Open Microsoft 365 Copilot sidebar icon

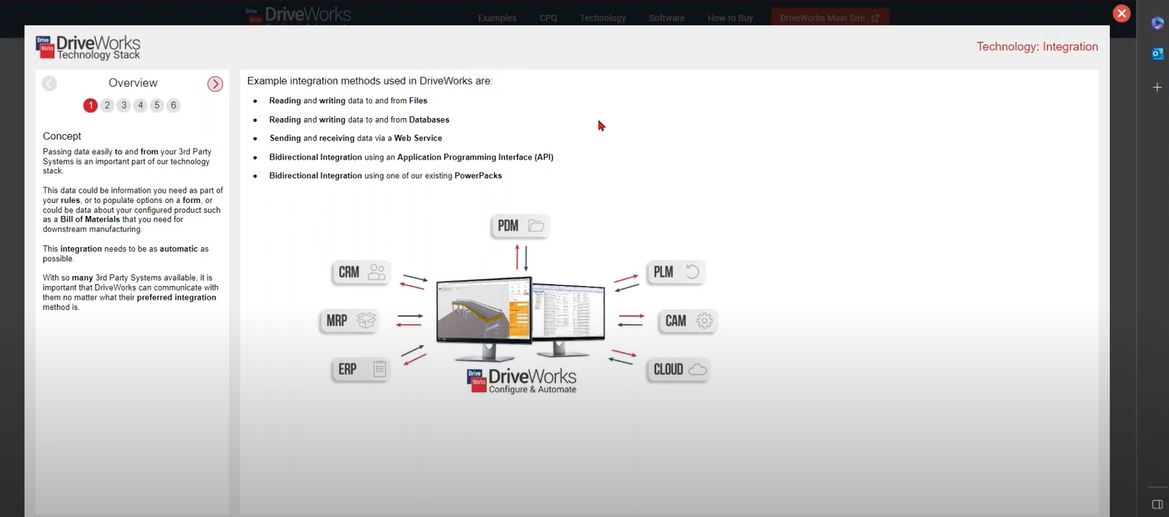(x=1157, y=23)
